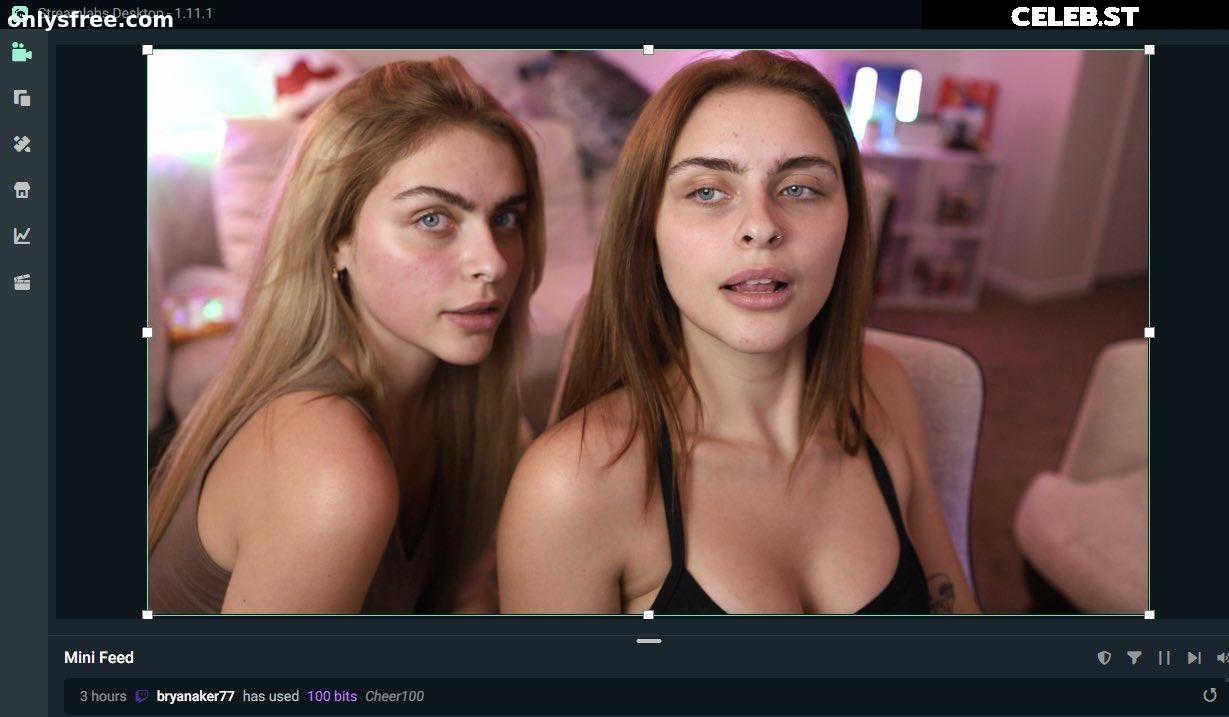Open the App Store storefront icon
The width and height of the screenshot is (1229, 717).
[x=21, y=190]
